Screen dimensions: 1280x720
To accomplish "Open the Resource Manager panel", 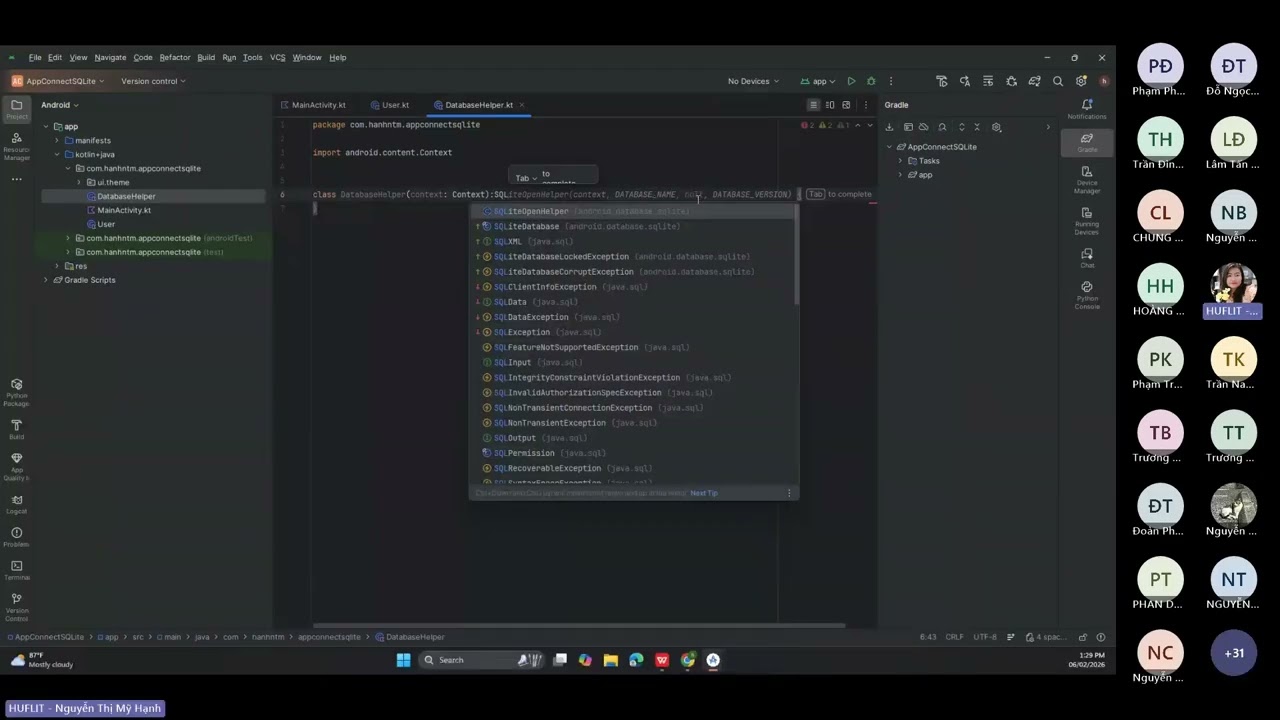I will click(x=16, y=147).
